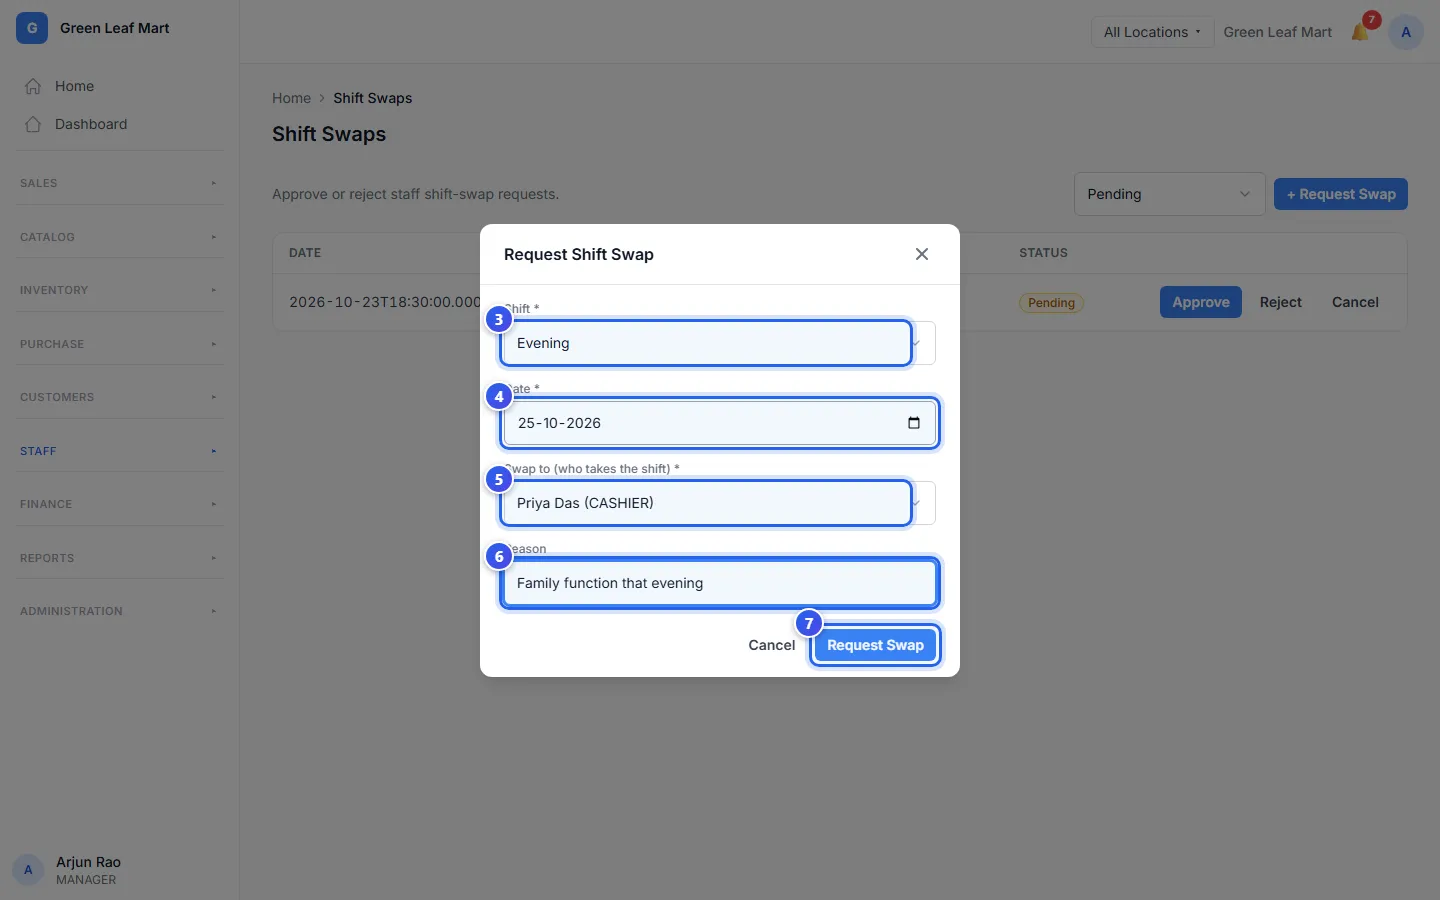Open the Pending status filter dropdown
This screenshot has width=1440, height=900.
1169,194
